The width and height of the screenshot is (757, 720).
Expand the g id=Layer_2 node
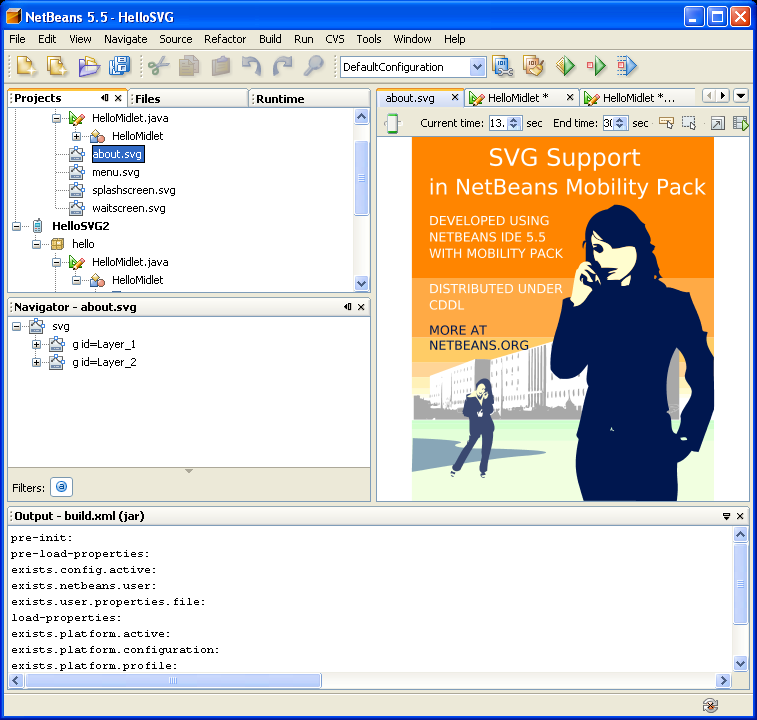click(36, 362)
